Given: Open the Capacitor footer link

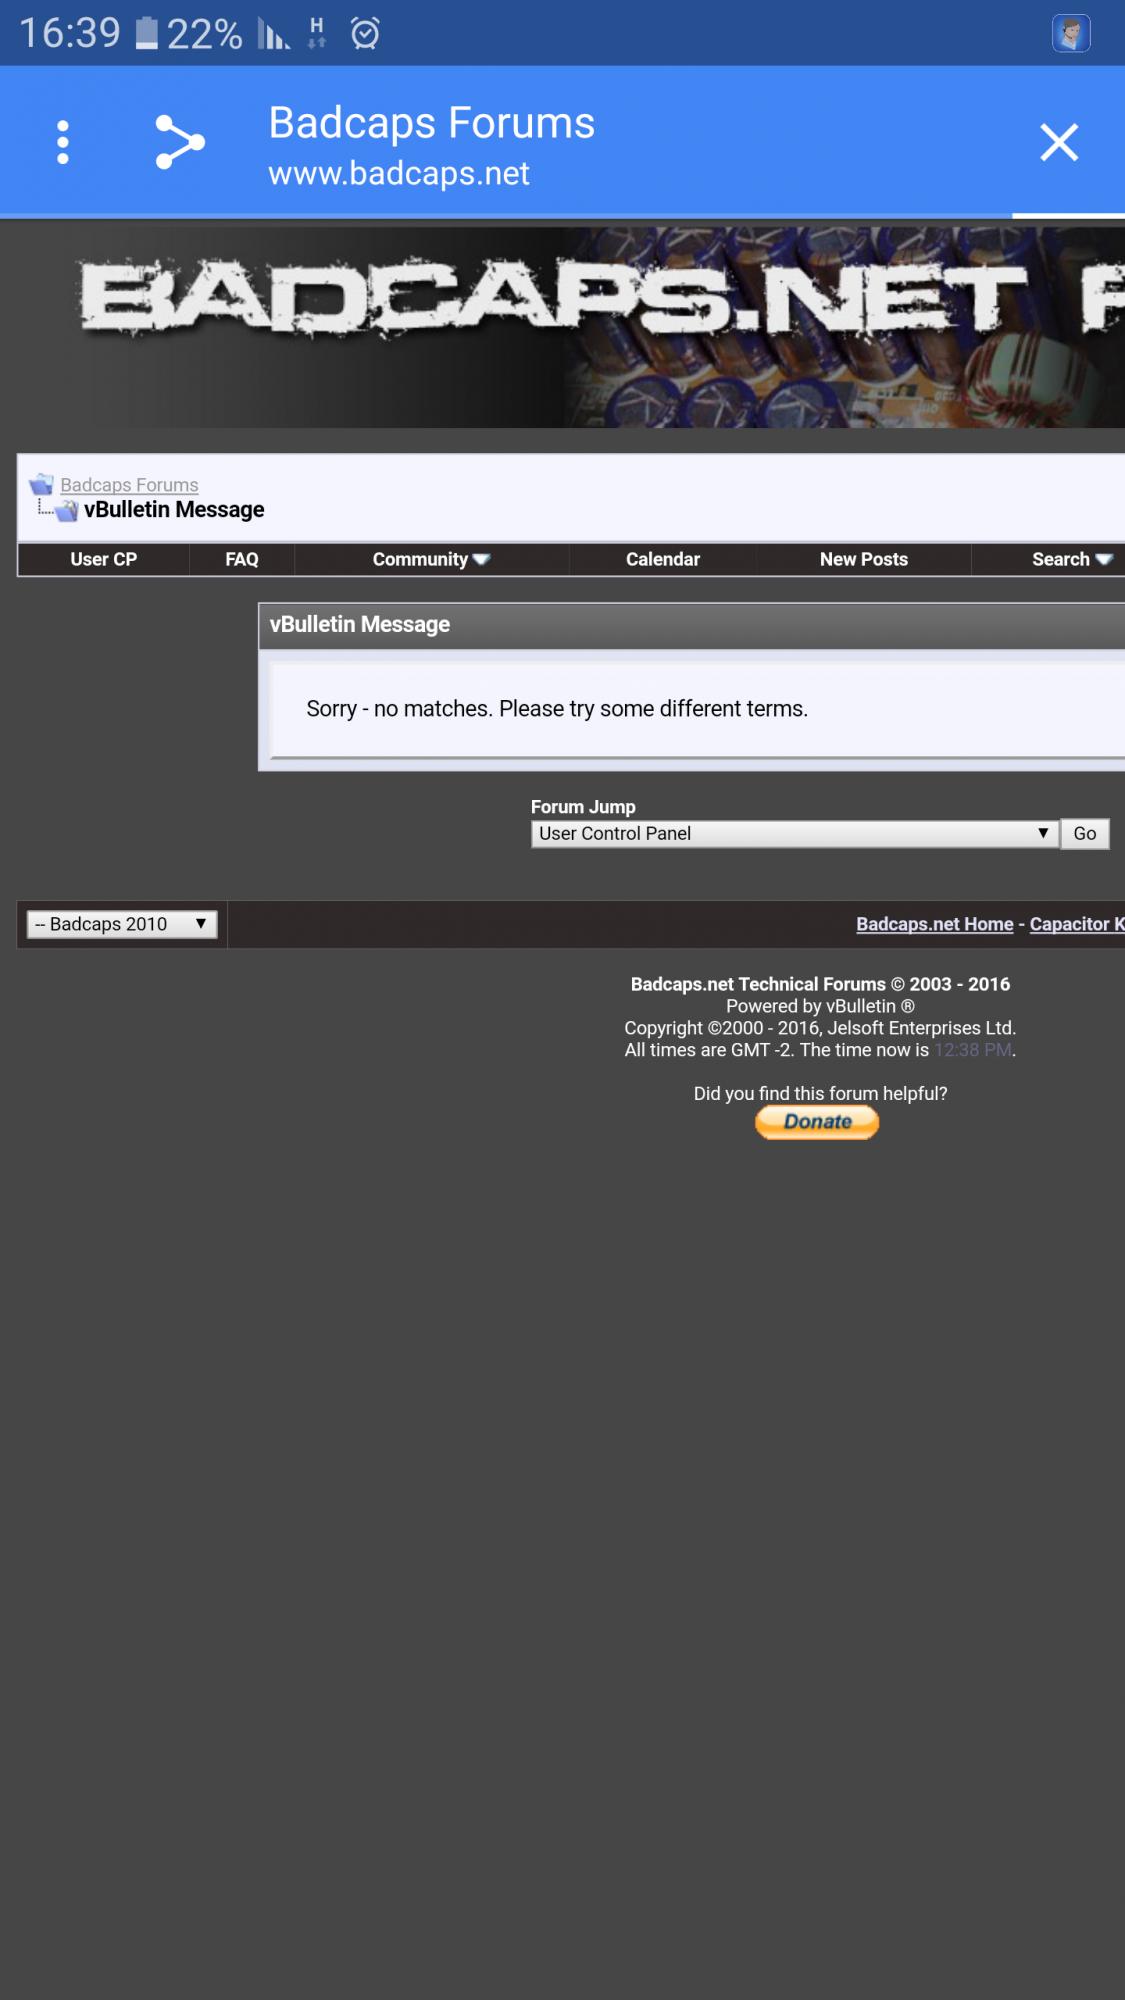Looking at the screenshot, I should 1077,924.
